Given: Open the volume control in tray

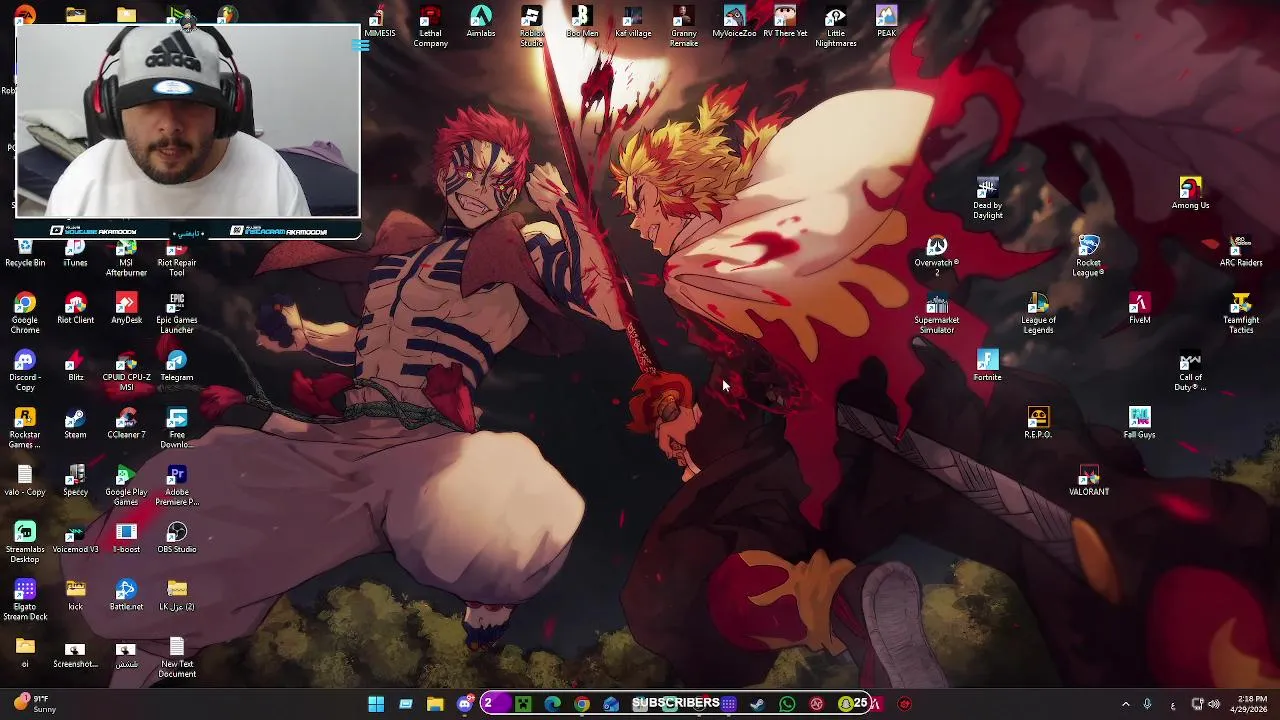Looking at the screenshot, I should pos(1214,704).
